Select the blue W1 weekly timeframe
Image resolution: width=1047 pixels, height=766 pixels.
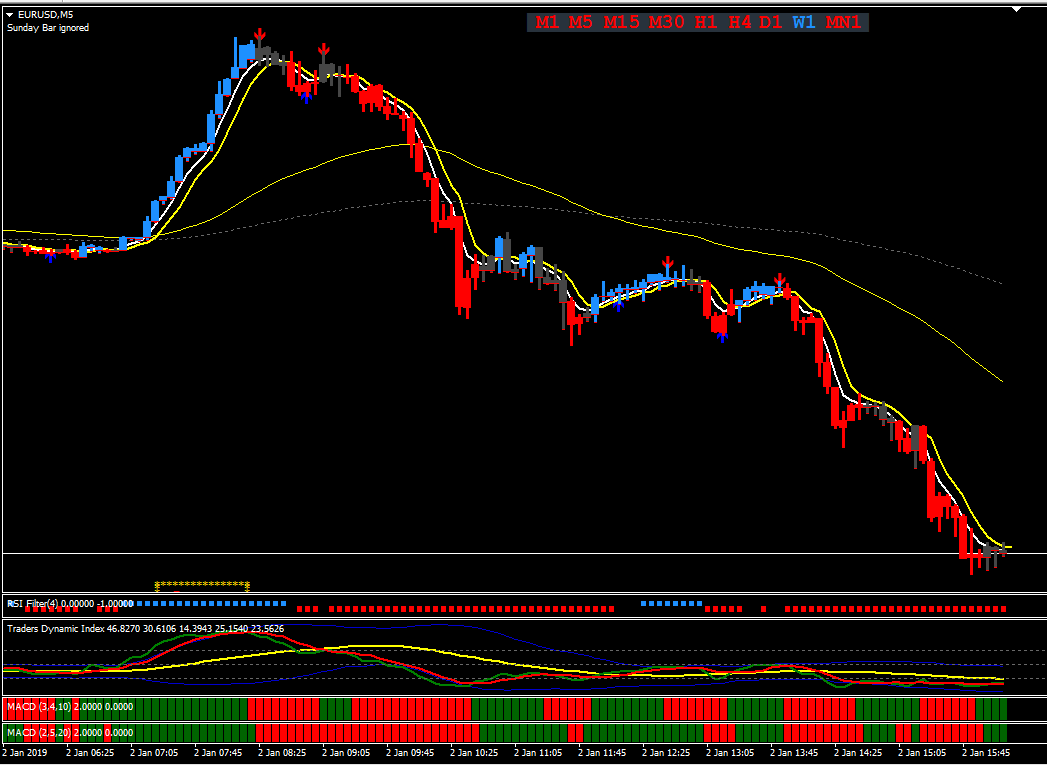point(804,23)
